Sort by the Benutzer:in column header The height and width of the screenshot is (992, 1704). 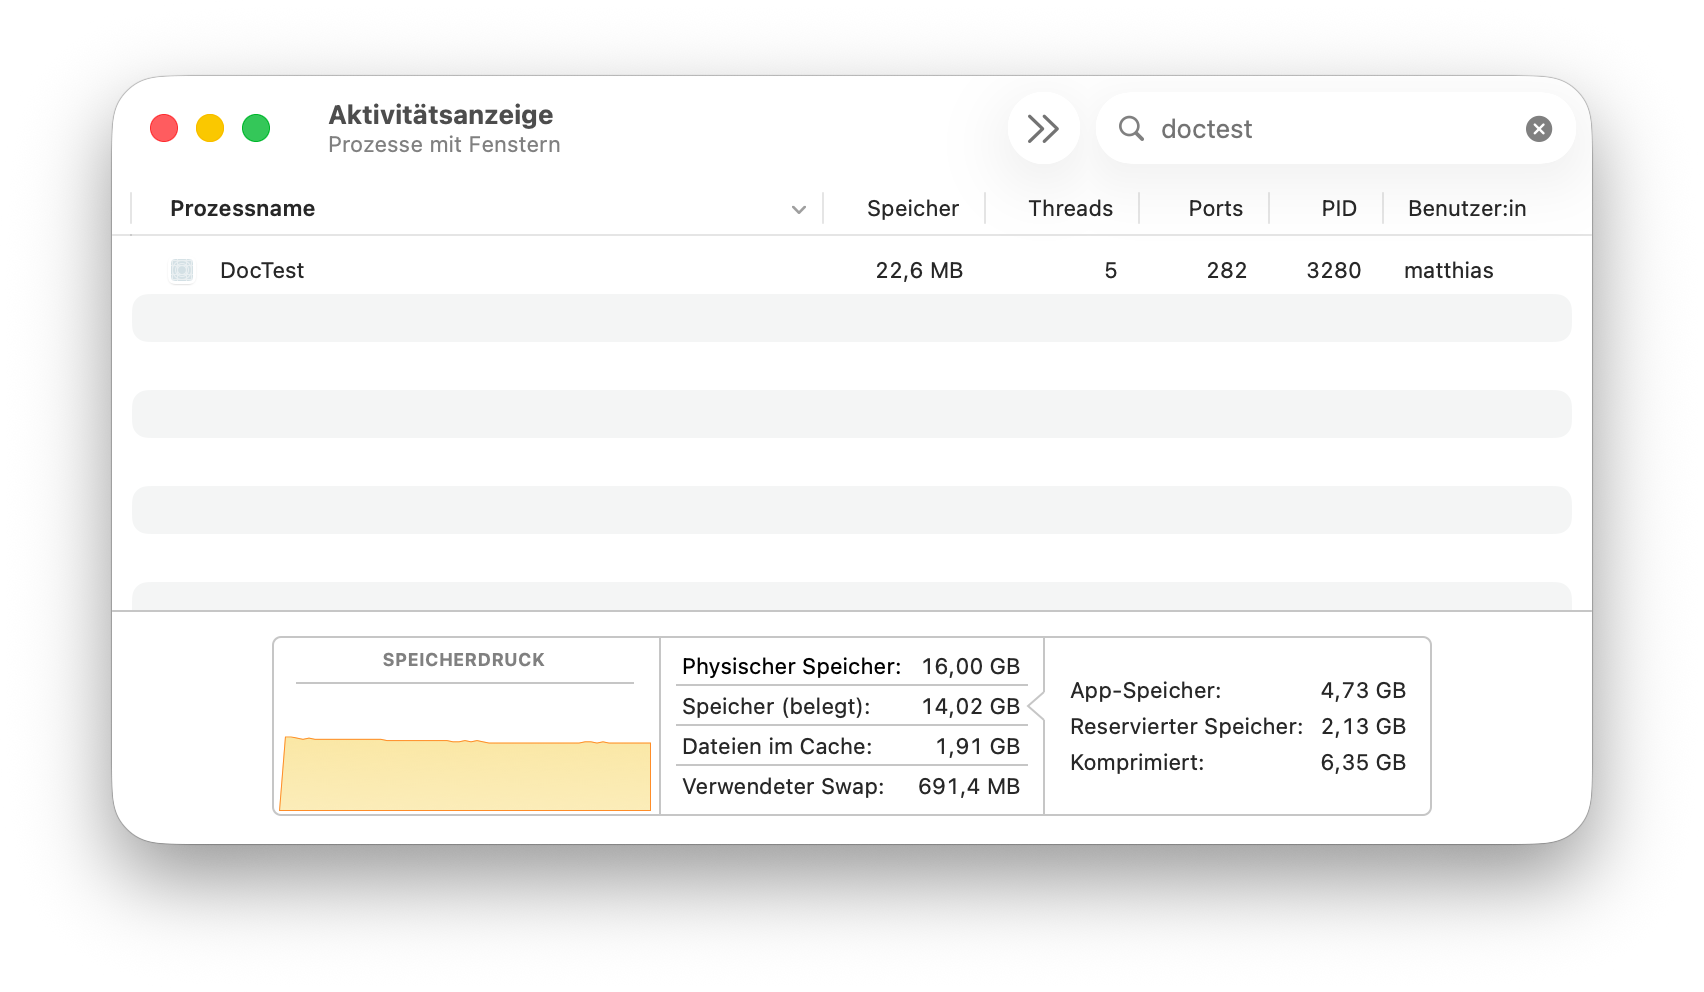coord(1466,208)
